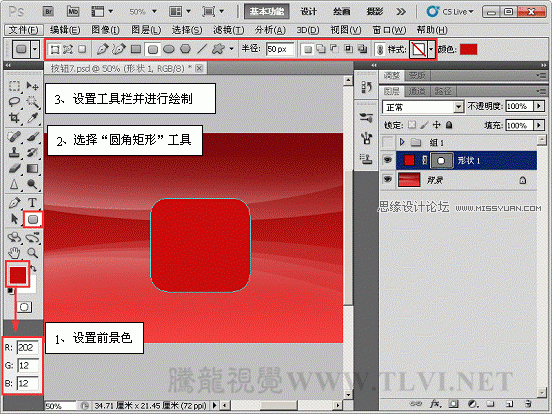Select the Path Selection tool
Screen dimensions: 552x414
pos(14,219)
